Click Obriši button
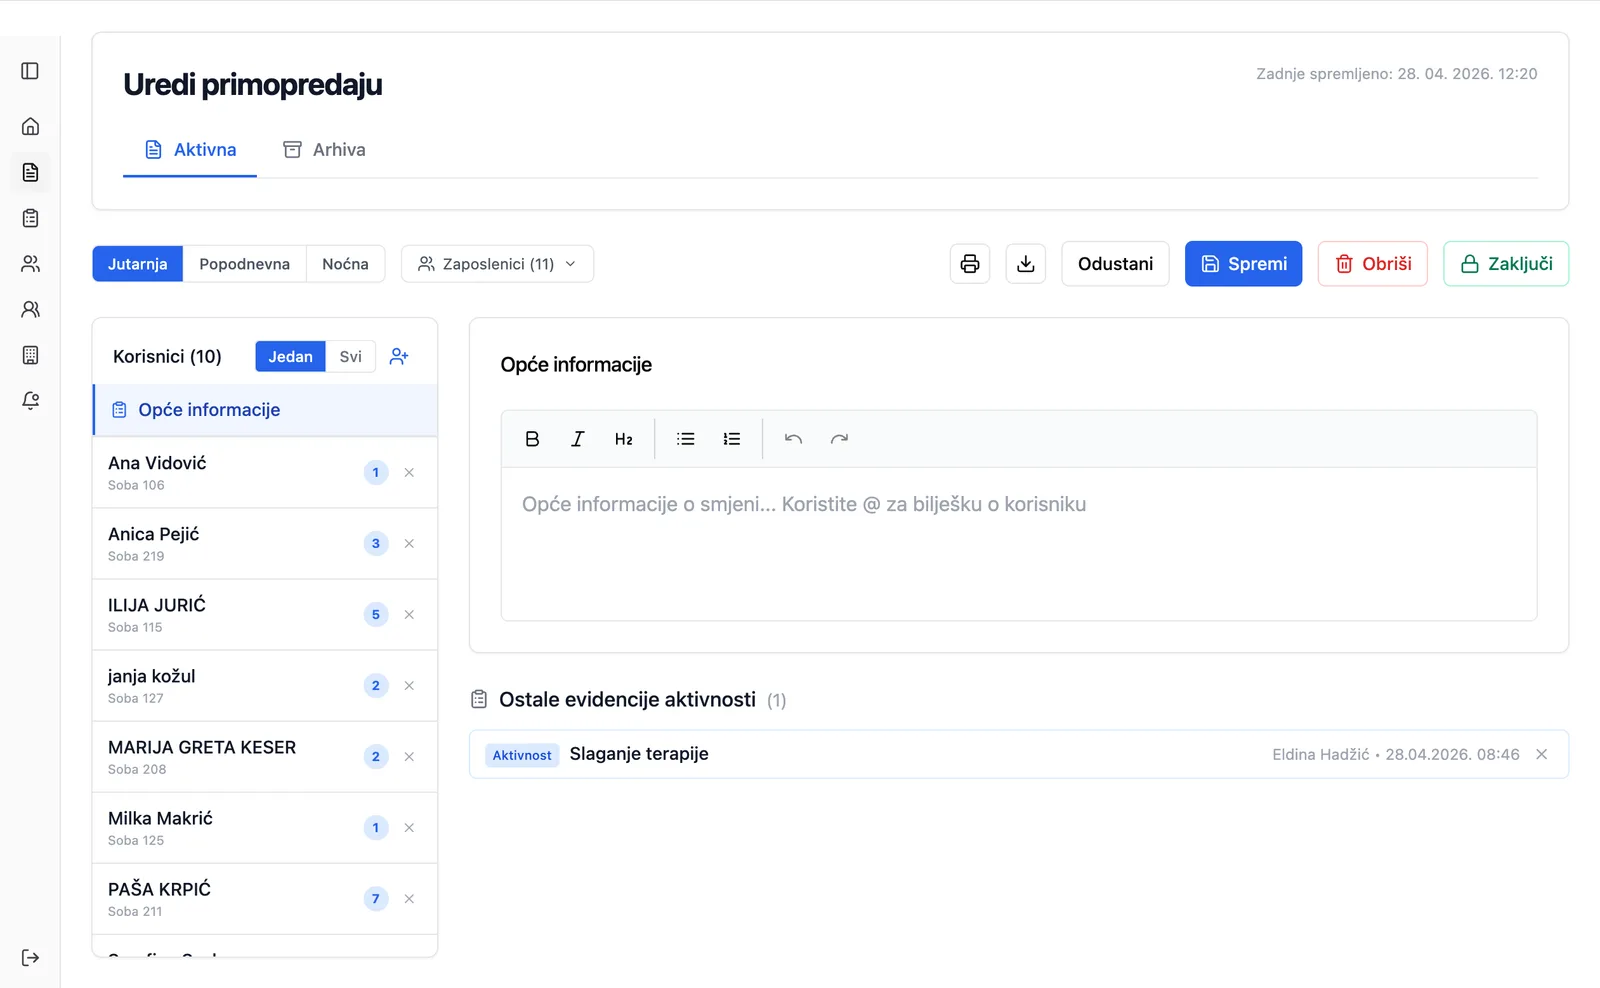Viewport: 1600px width, 988px height. coord(1372,264)
